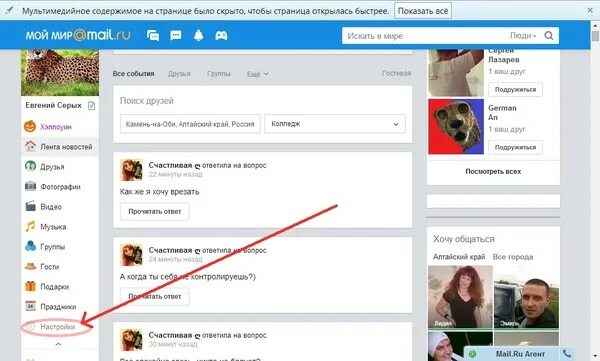
Task: Click the Музыка note icon
Action: click(x=30, y=226)
